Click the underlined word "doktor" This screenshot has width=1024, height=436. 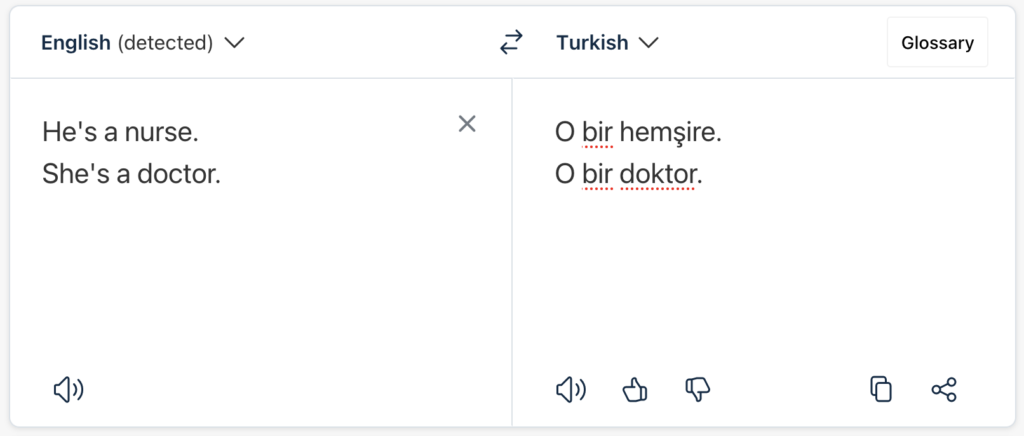(657, 174)
